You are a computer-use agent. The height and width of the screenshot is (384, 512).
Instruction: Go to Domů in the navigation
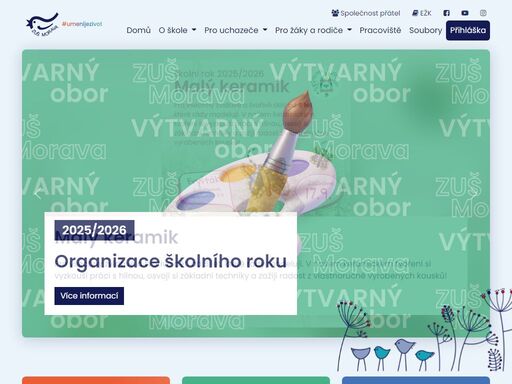click(x=138, y=30)
